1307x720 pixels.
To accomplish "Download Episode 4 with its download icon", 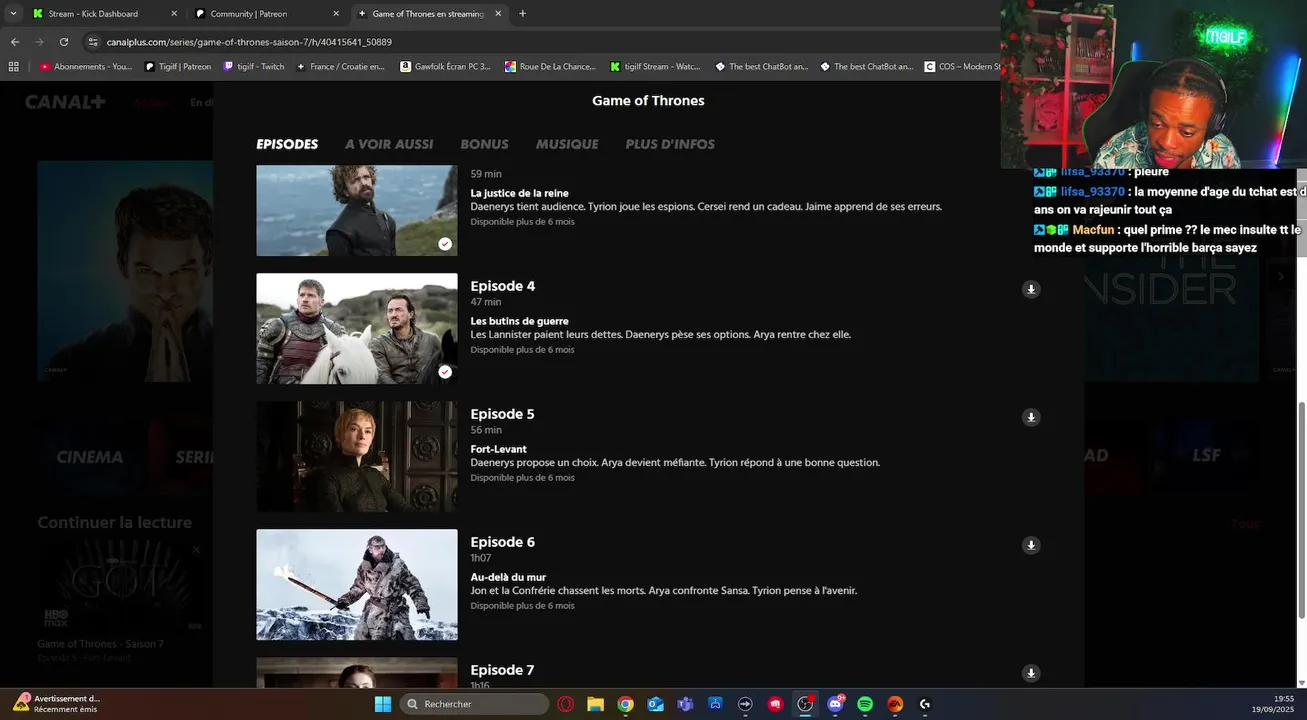I will point(1031,289).
